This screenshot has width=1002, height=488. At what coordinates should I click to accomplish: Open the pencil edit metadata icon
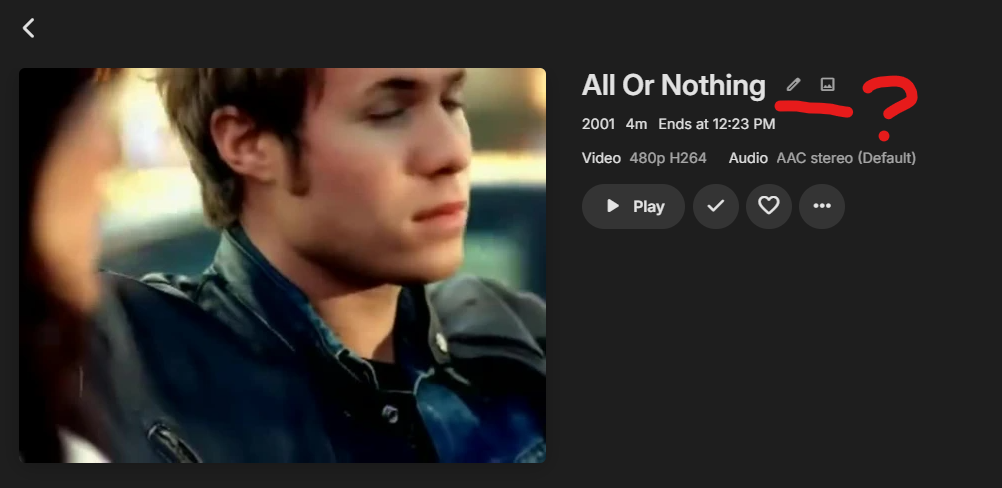pos(793,84)
